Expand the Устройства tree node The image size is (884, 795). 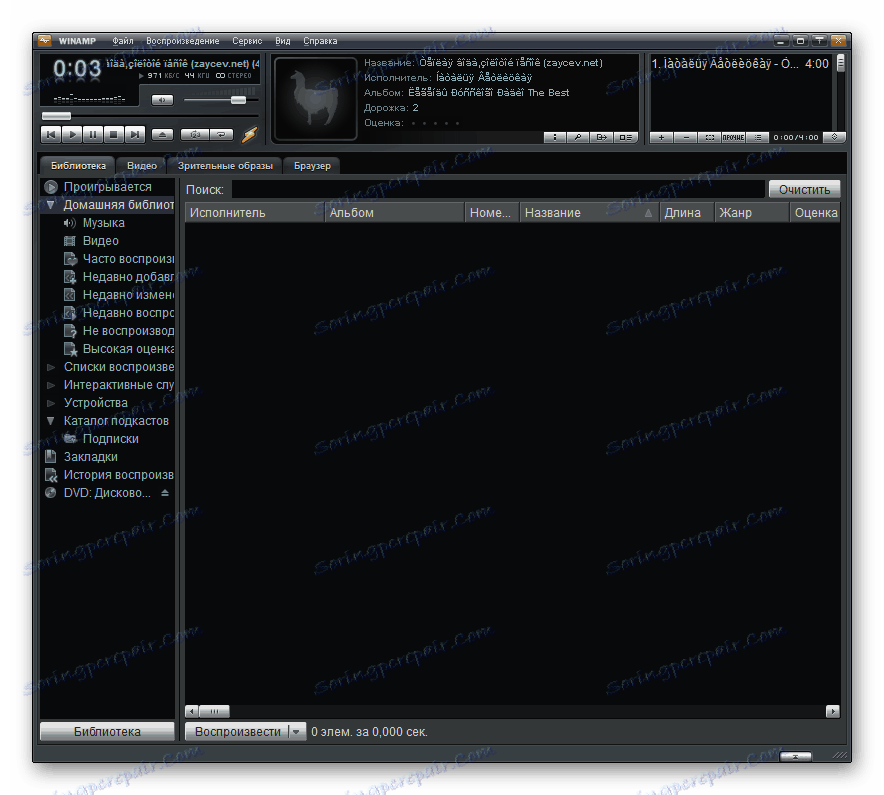51,403
